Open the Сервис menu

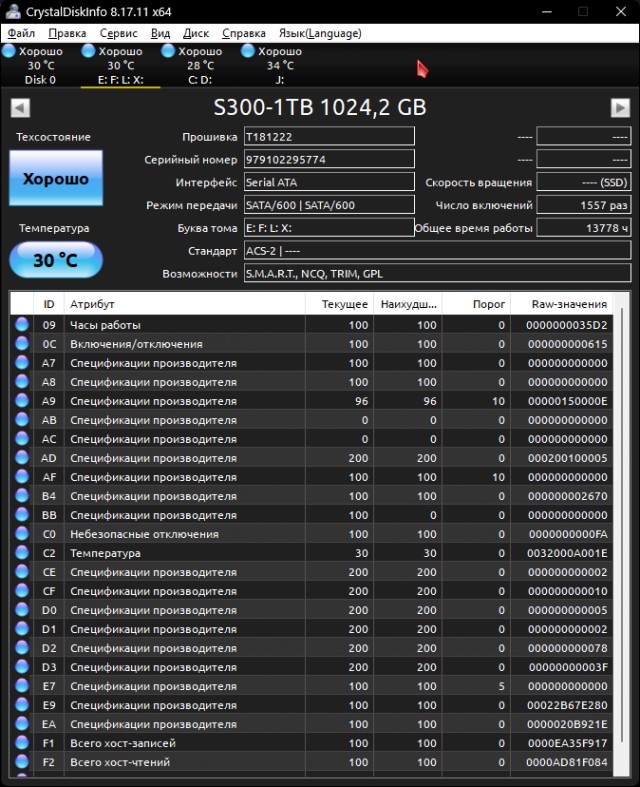118,33
